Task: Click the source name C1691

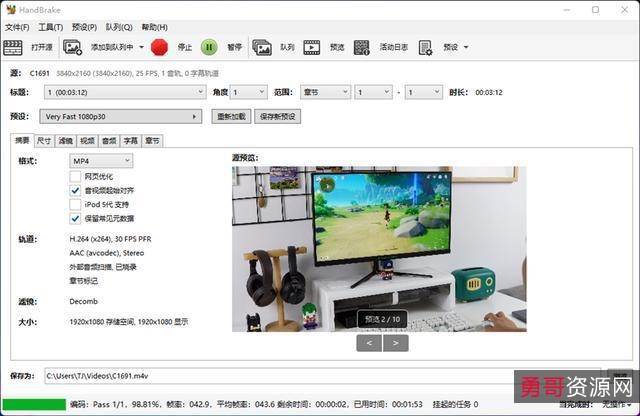Action: point(40,73)
